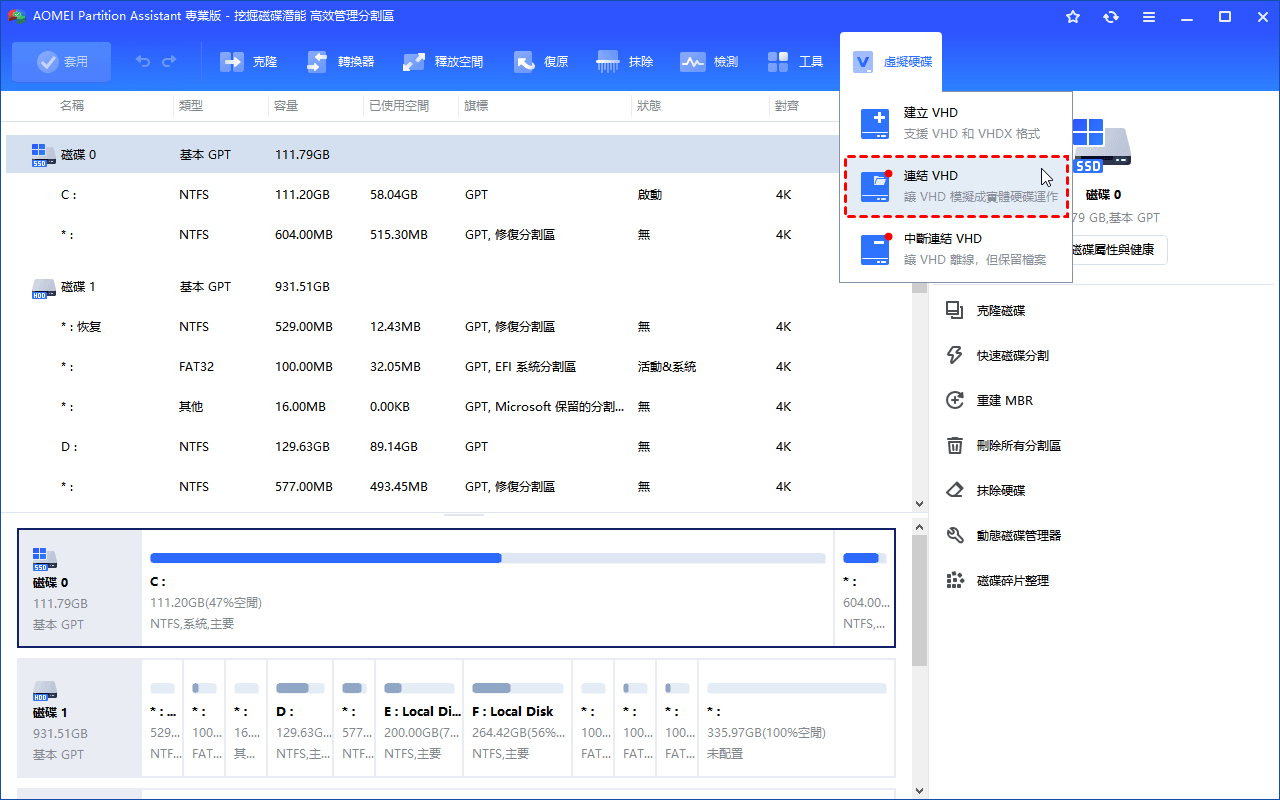This screenshot has height=800, width=1280.
Task: Select E: Local Disk partition in disk map
Action: click(x=419, y=717)
